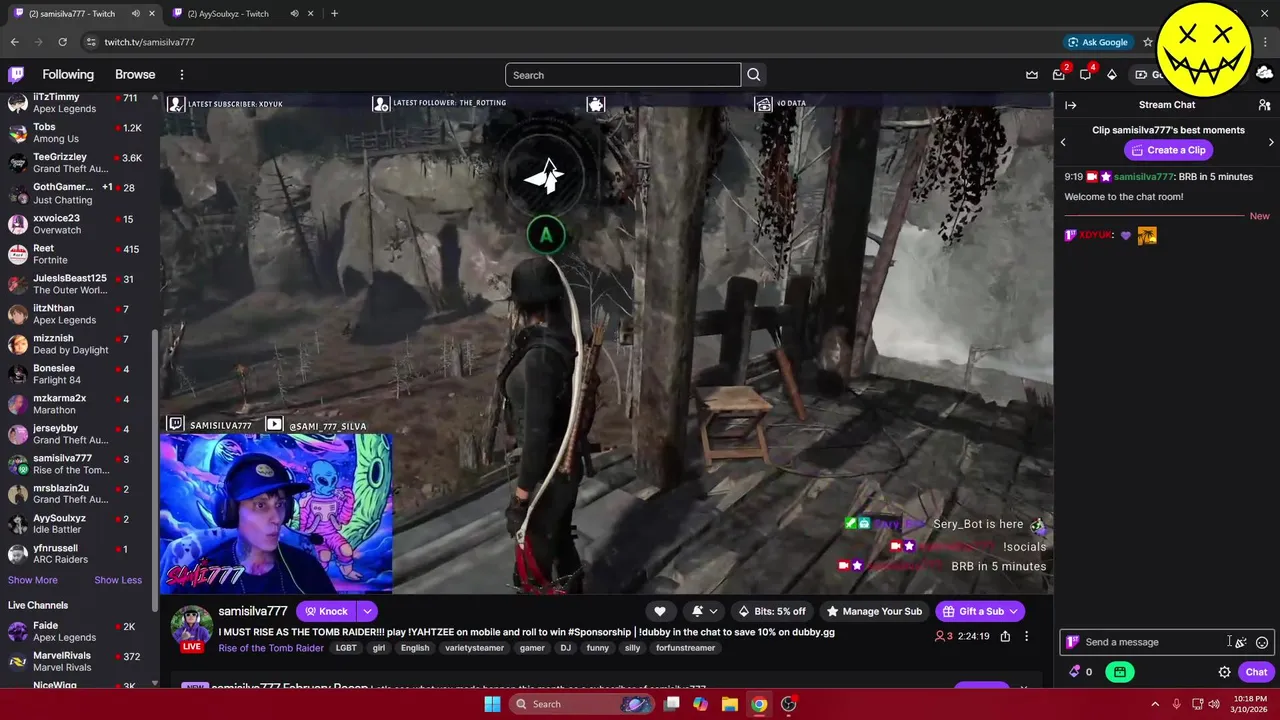This screenshot has width=1280, height=720.
Task: Click the sidebar vertical scrollbar
Action: [155, 468]
